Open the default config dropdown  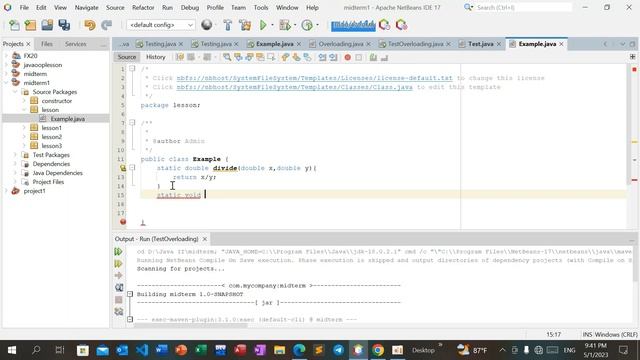160,25
